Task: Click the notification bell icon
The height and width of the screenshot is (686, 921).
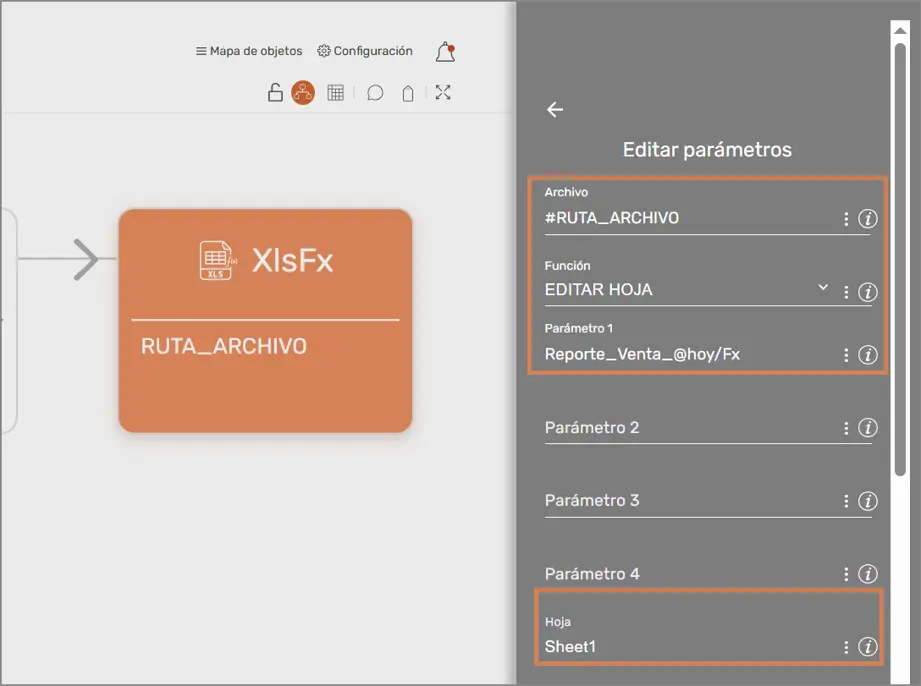Action: coord(445,52)
